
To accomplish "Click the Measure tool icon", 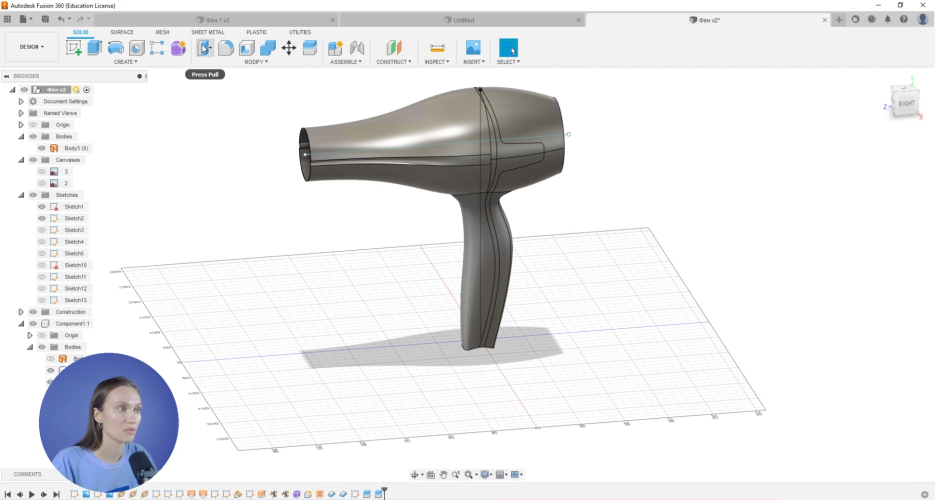I will [x=437, y=48].
